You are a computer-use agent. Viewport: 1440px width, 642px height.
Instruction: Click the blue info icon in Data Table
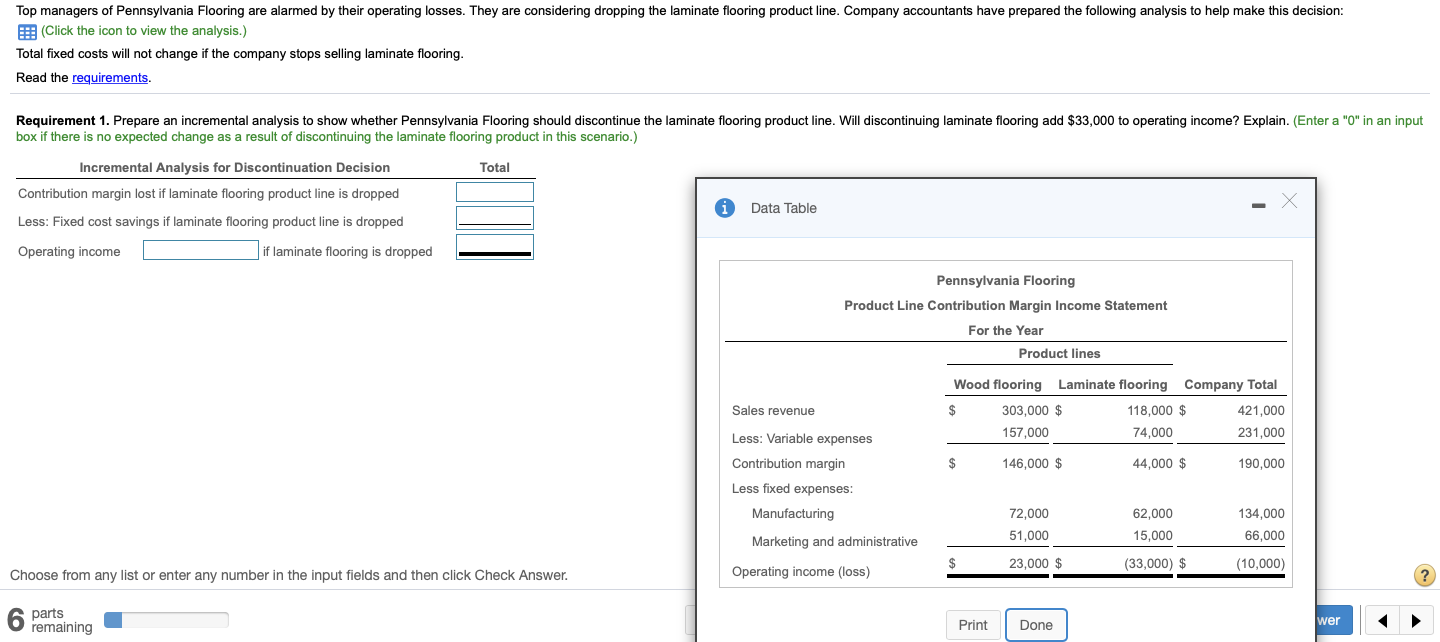click(x=725, y=208)
